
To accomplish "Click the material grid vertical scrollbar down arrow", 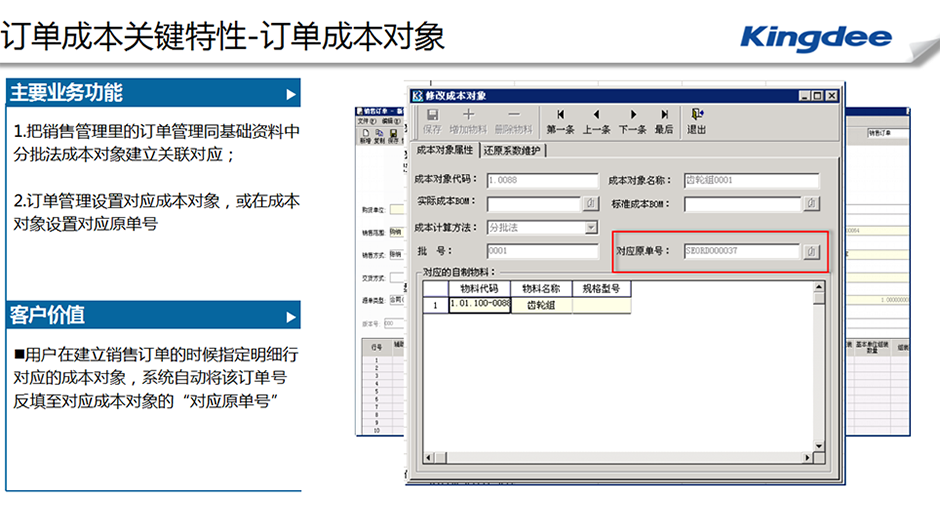I will coord(819,445).
